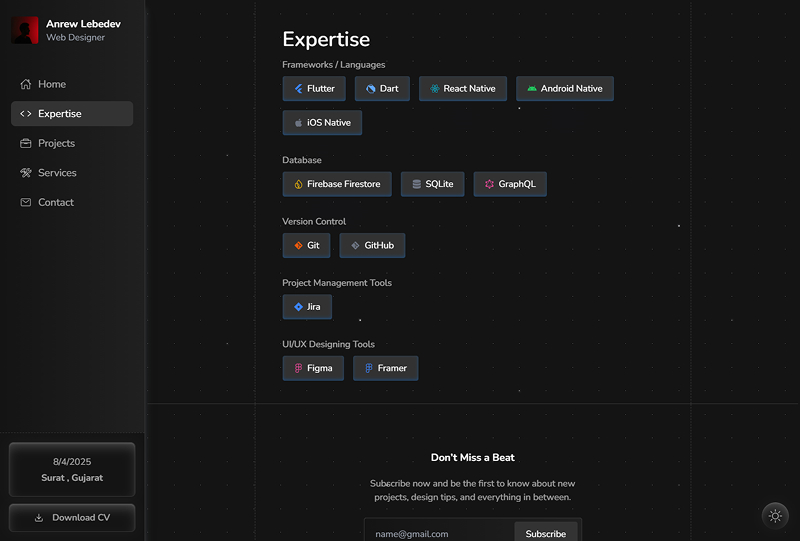Viewport: 800px width, 541px height.
Task: Click the Subscribe button
Action: [545, 534]
